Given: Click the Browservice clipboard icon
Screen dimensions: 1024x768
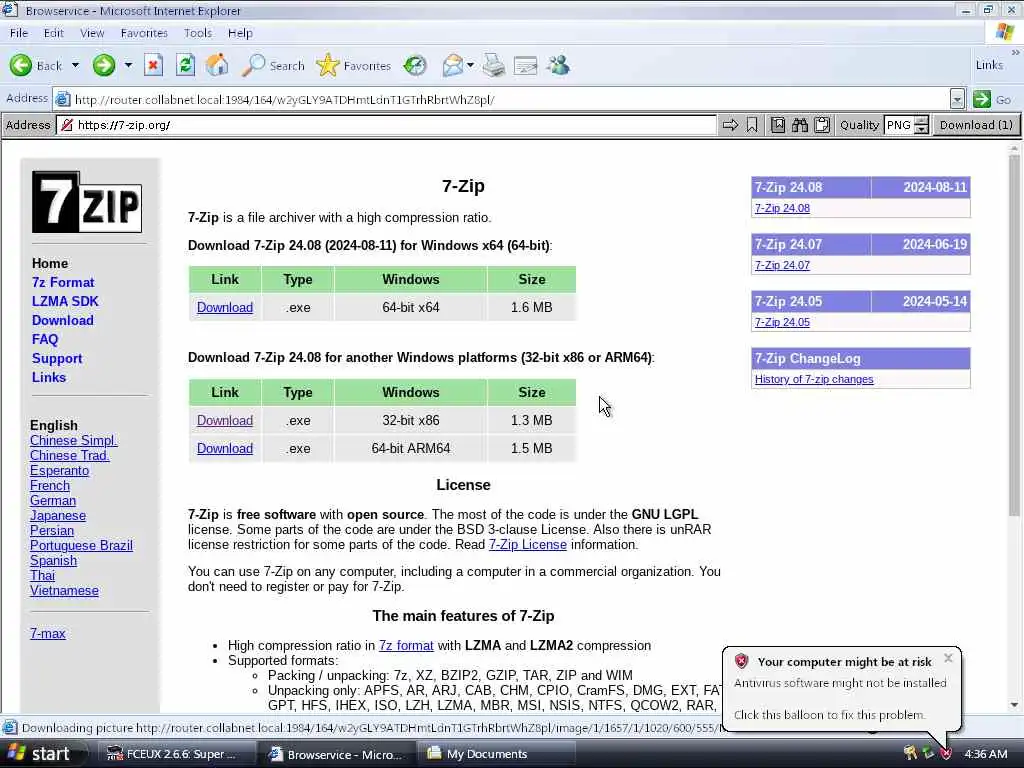Looking at the screenshot, I should pyautogui.click(x=822, y=125).
